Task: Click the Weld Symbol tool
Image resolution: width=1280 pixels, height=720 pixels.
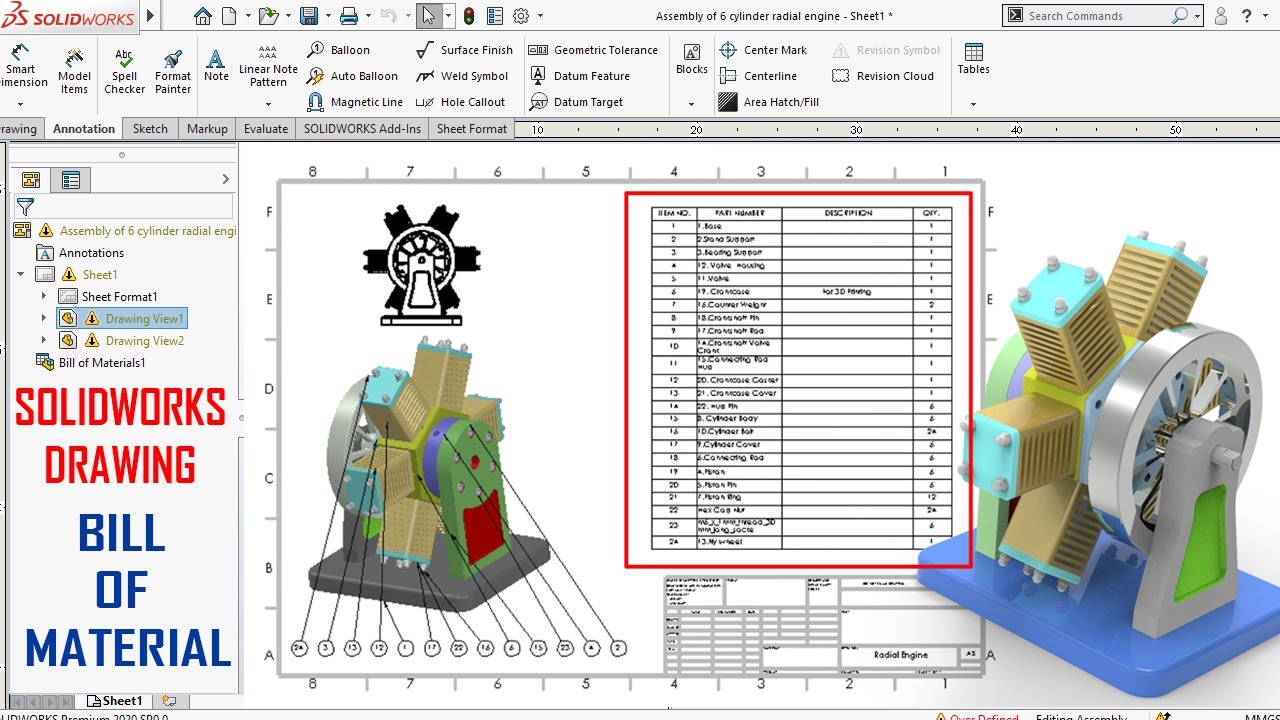Action: 462,76
